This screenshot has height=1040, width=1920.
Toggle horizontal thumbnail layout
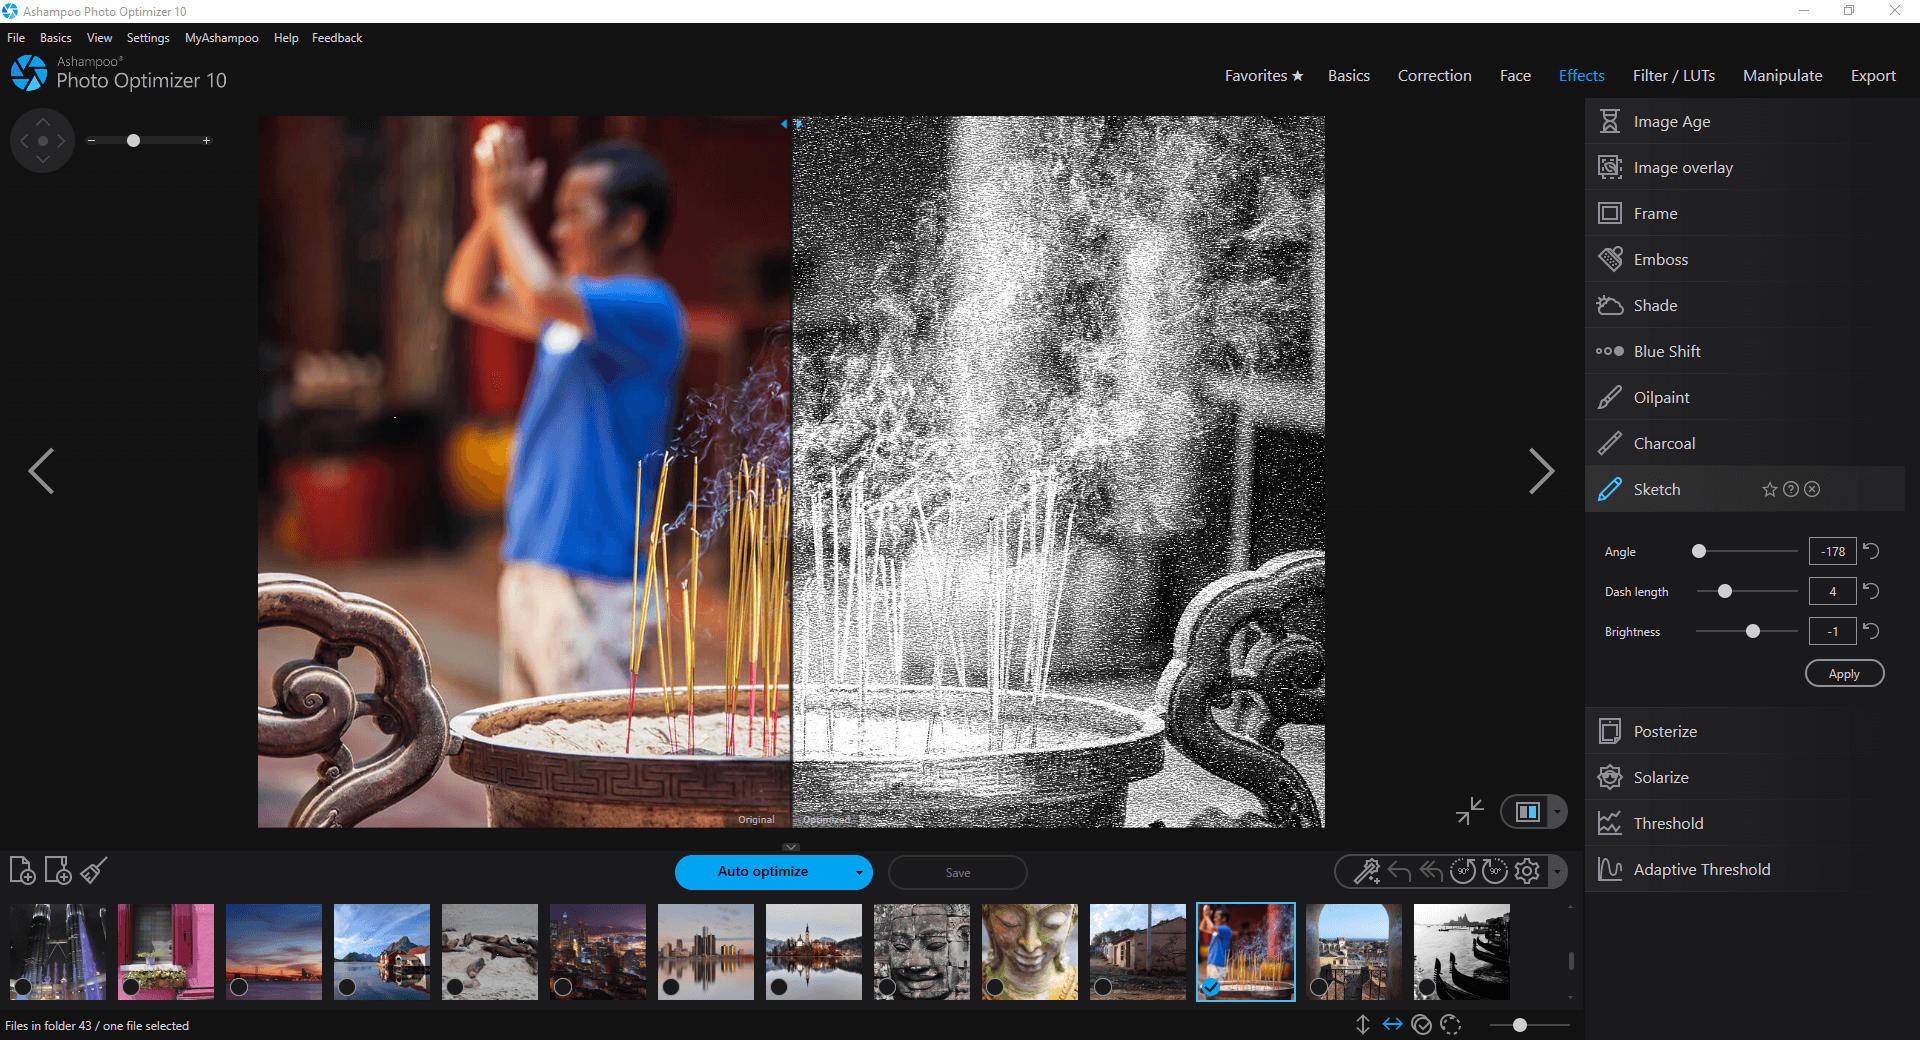tap(1392, 1024)
